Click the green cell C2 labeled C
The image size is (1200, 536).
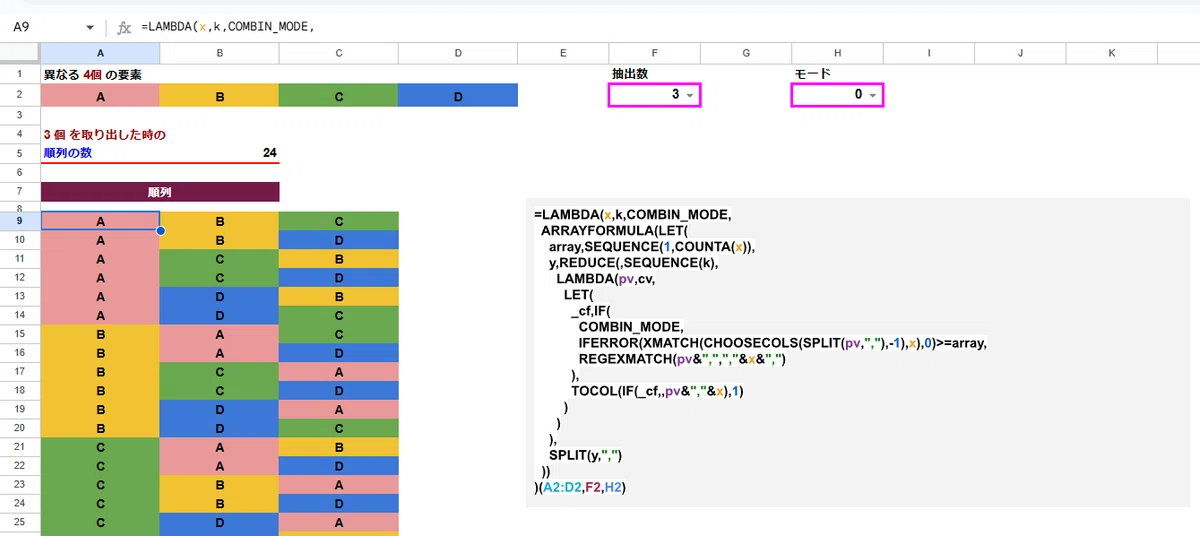pyautogui.click(x=339, y=96)
